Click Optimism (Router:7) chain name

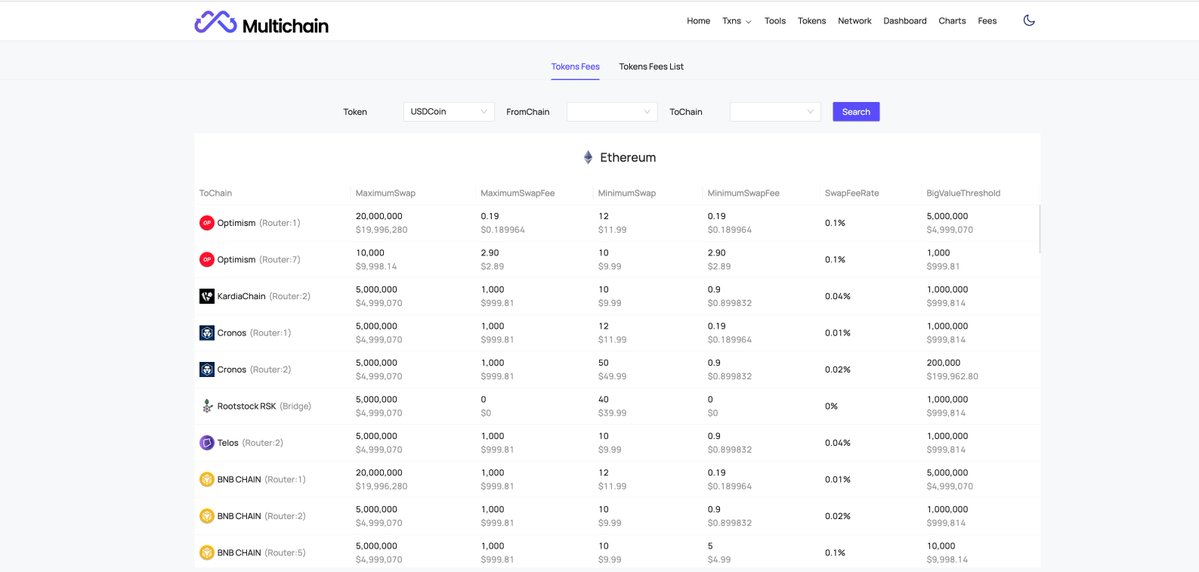[x=258, y=260]
